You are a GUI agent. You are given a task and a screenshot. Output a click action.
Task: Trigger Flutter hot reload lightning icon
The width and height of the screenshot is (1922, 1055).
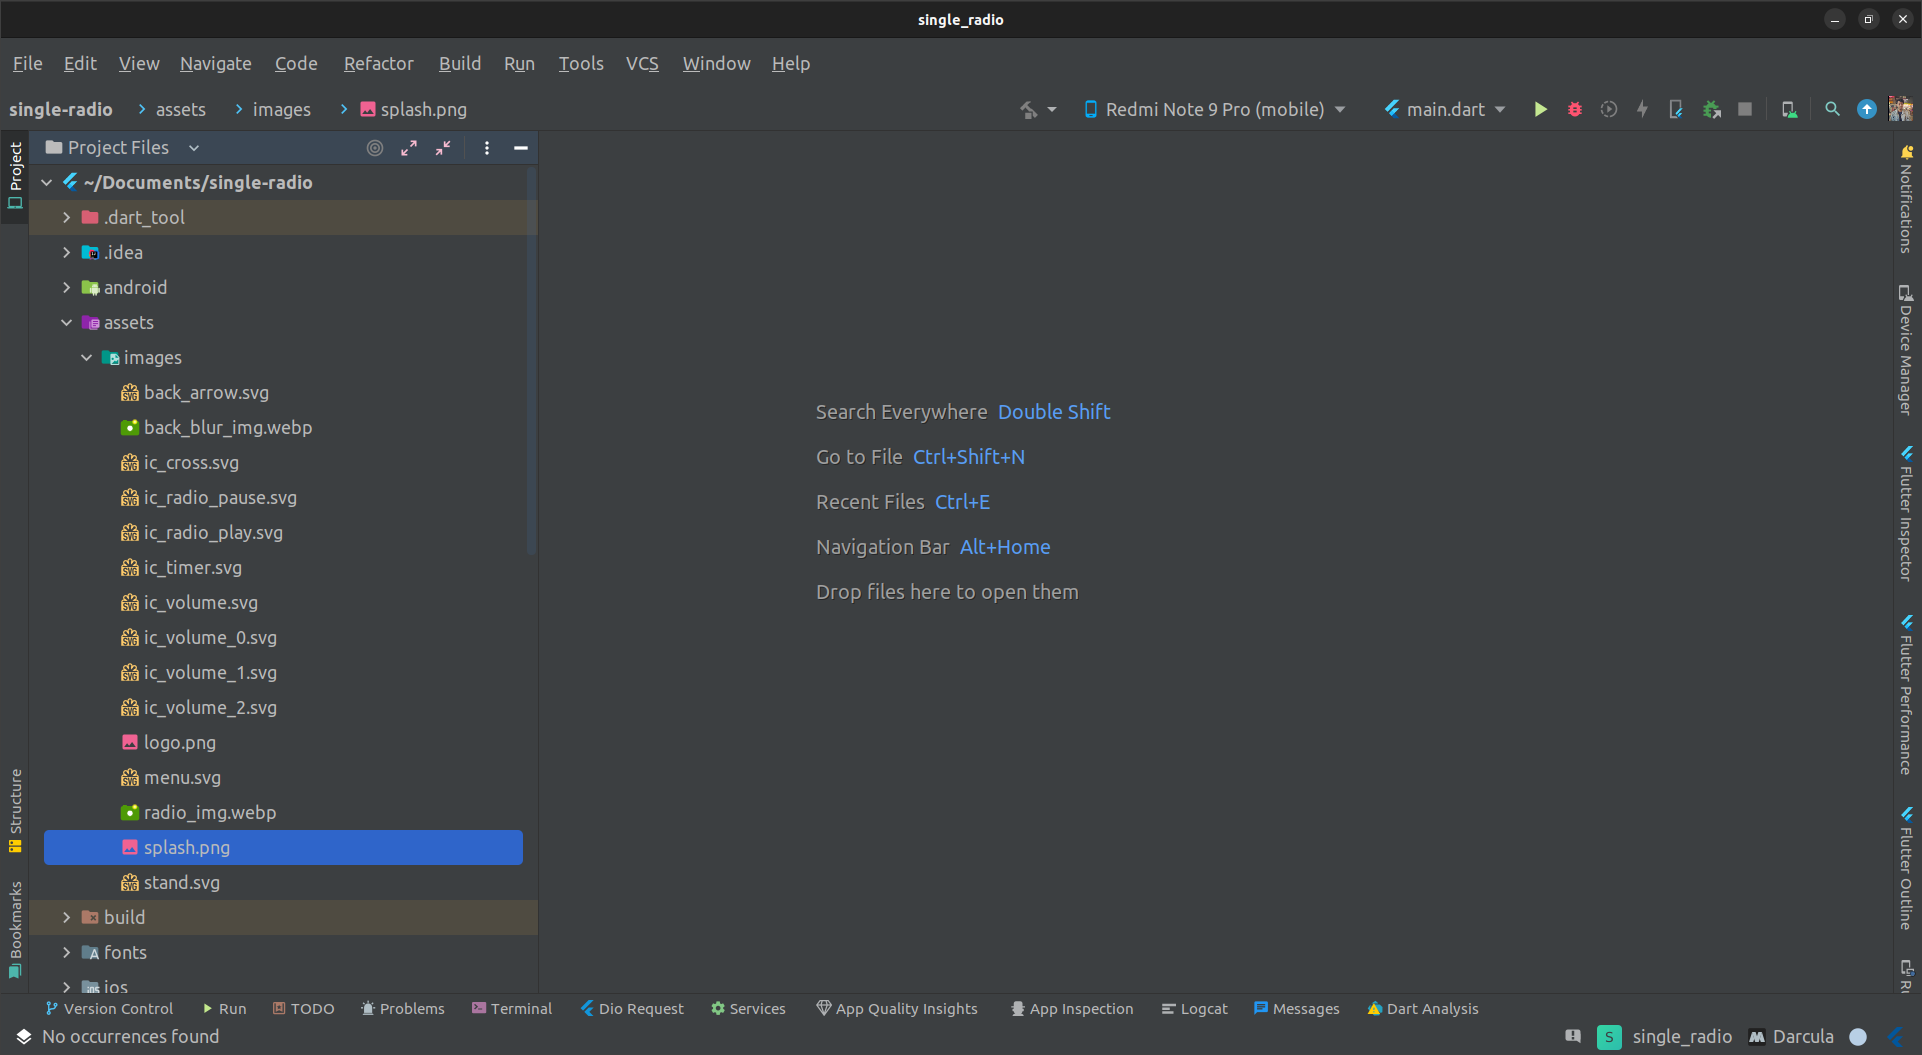(x=1642, y=109)
